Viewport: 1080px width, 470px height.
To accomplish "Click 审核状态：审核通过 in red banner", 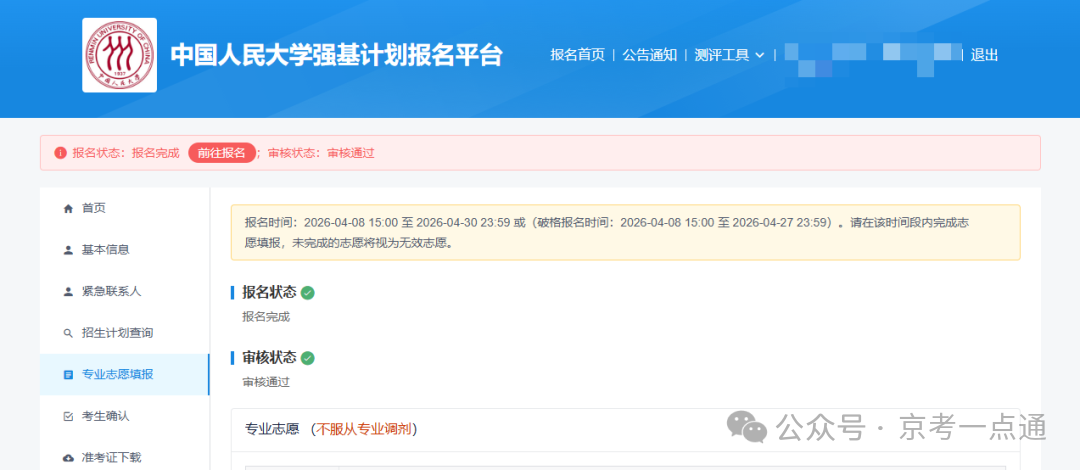I will [321, 153].
